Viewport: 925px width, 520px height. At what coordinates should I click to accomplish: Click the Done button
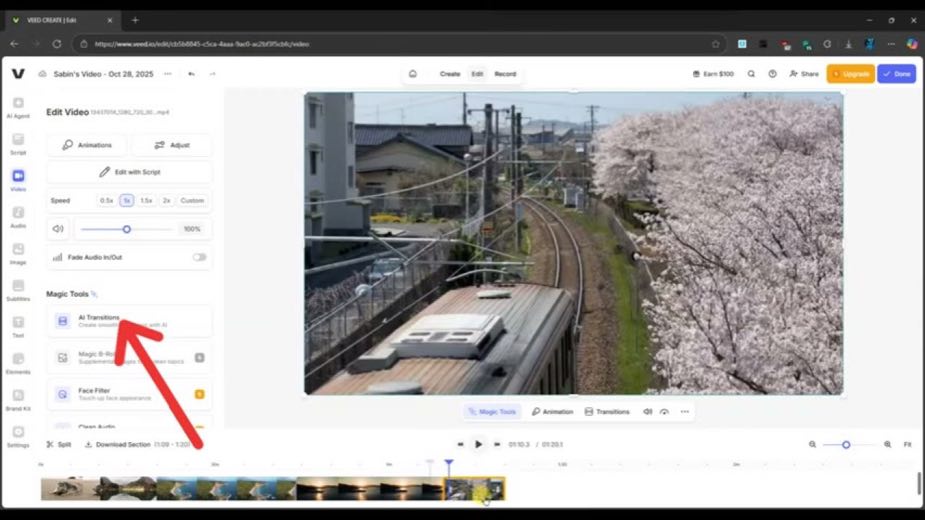coord(897,74)
